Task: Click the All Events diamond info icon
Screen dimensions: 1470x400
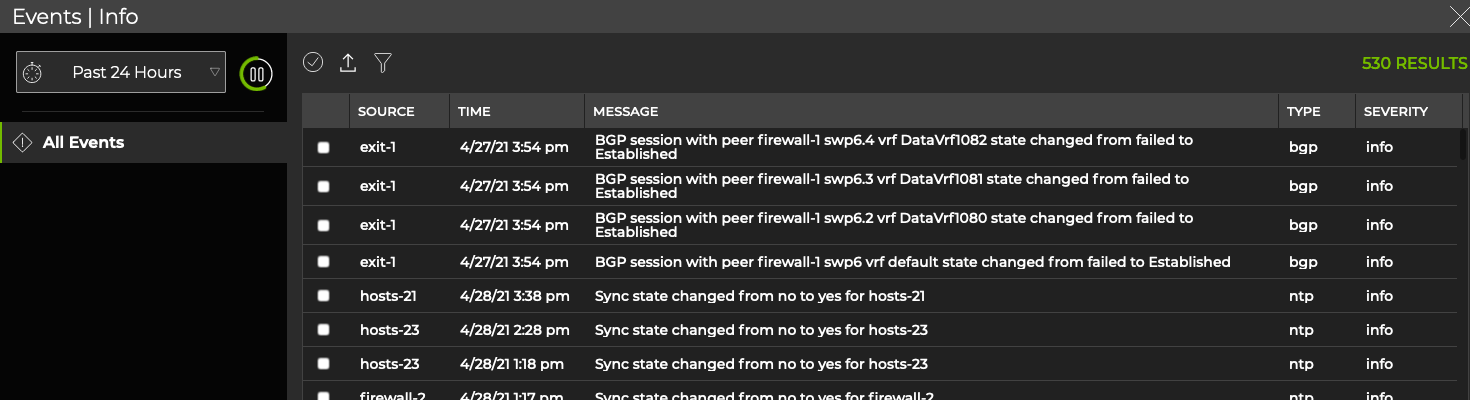Action: pyautogui.click(x=22, y=143)
